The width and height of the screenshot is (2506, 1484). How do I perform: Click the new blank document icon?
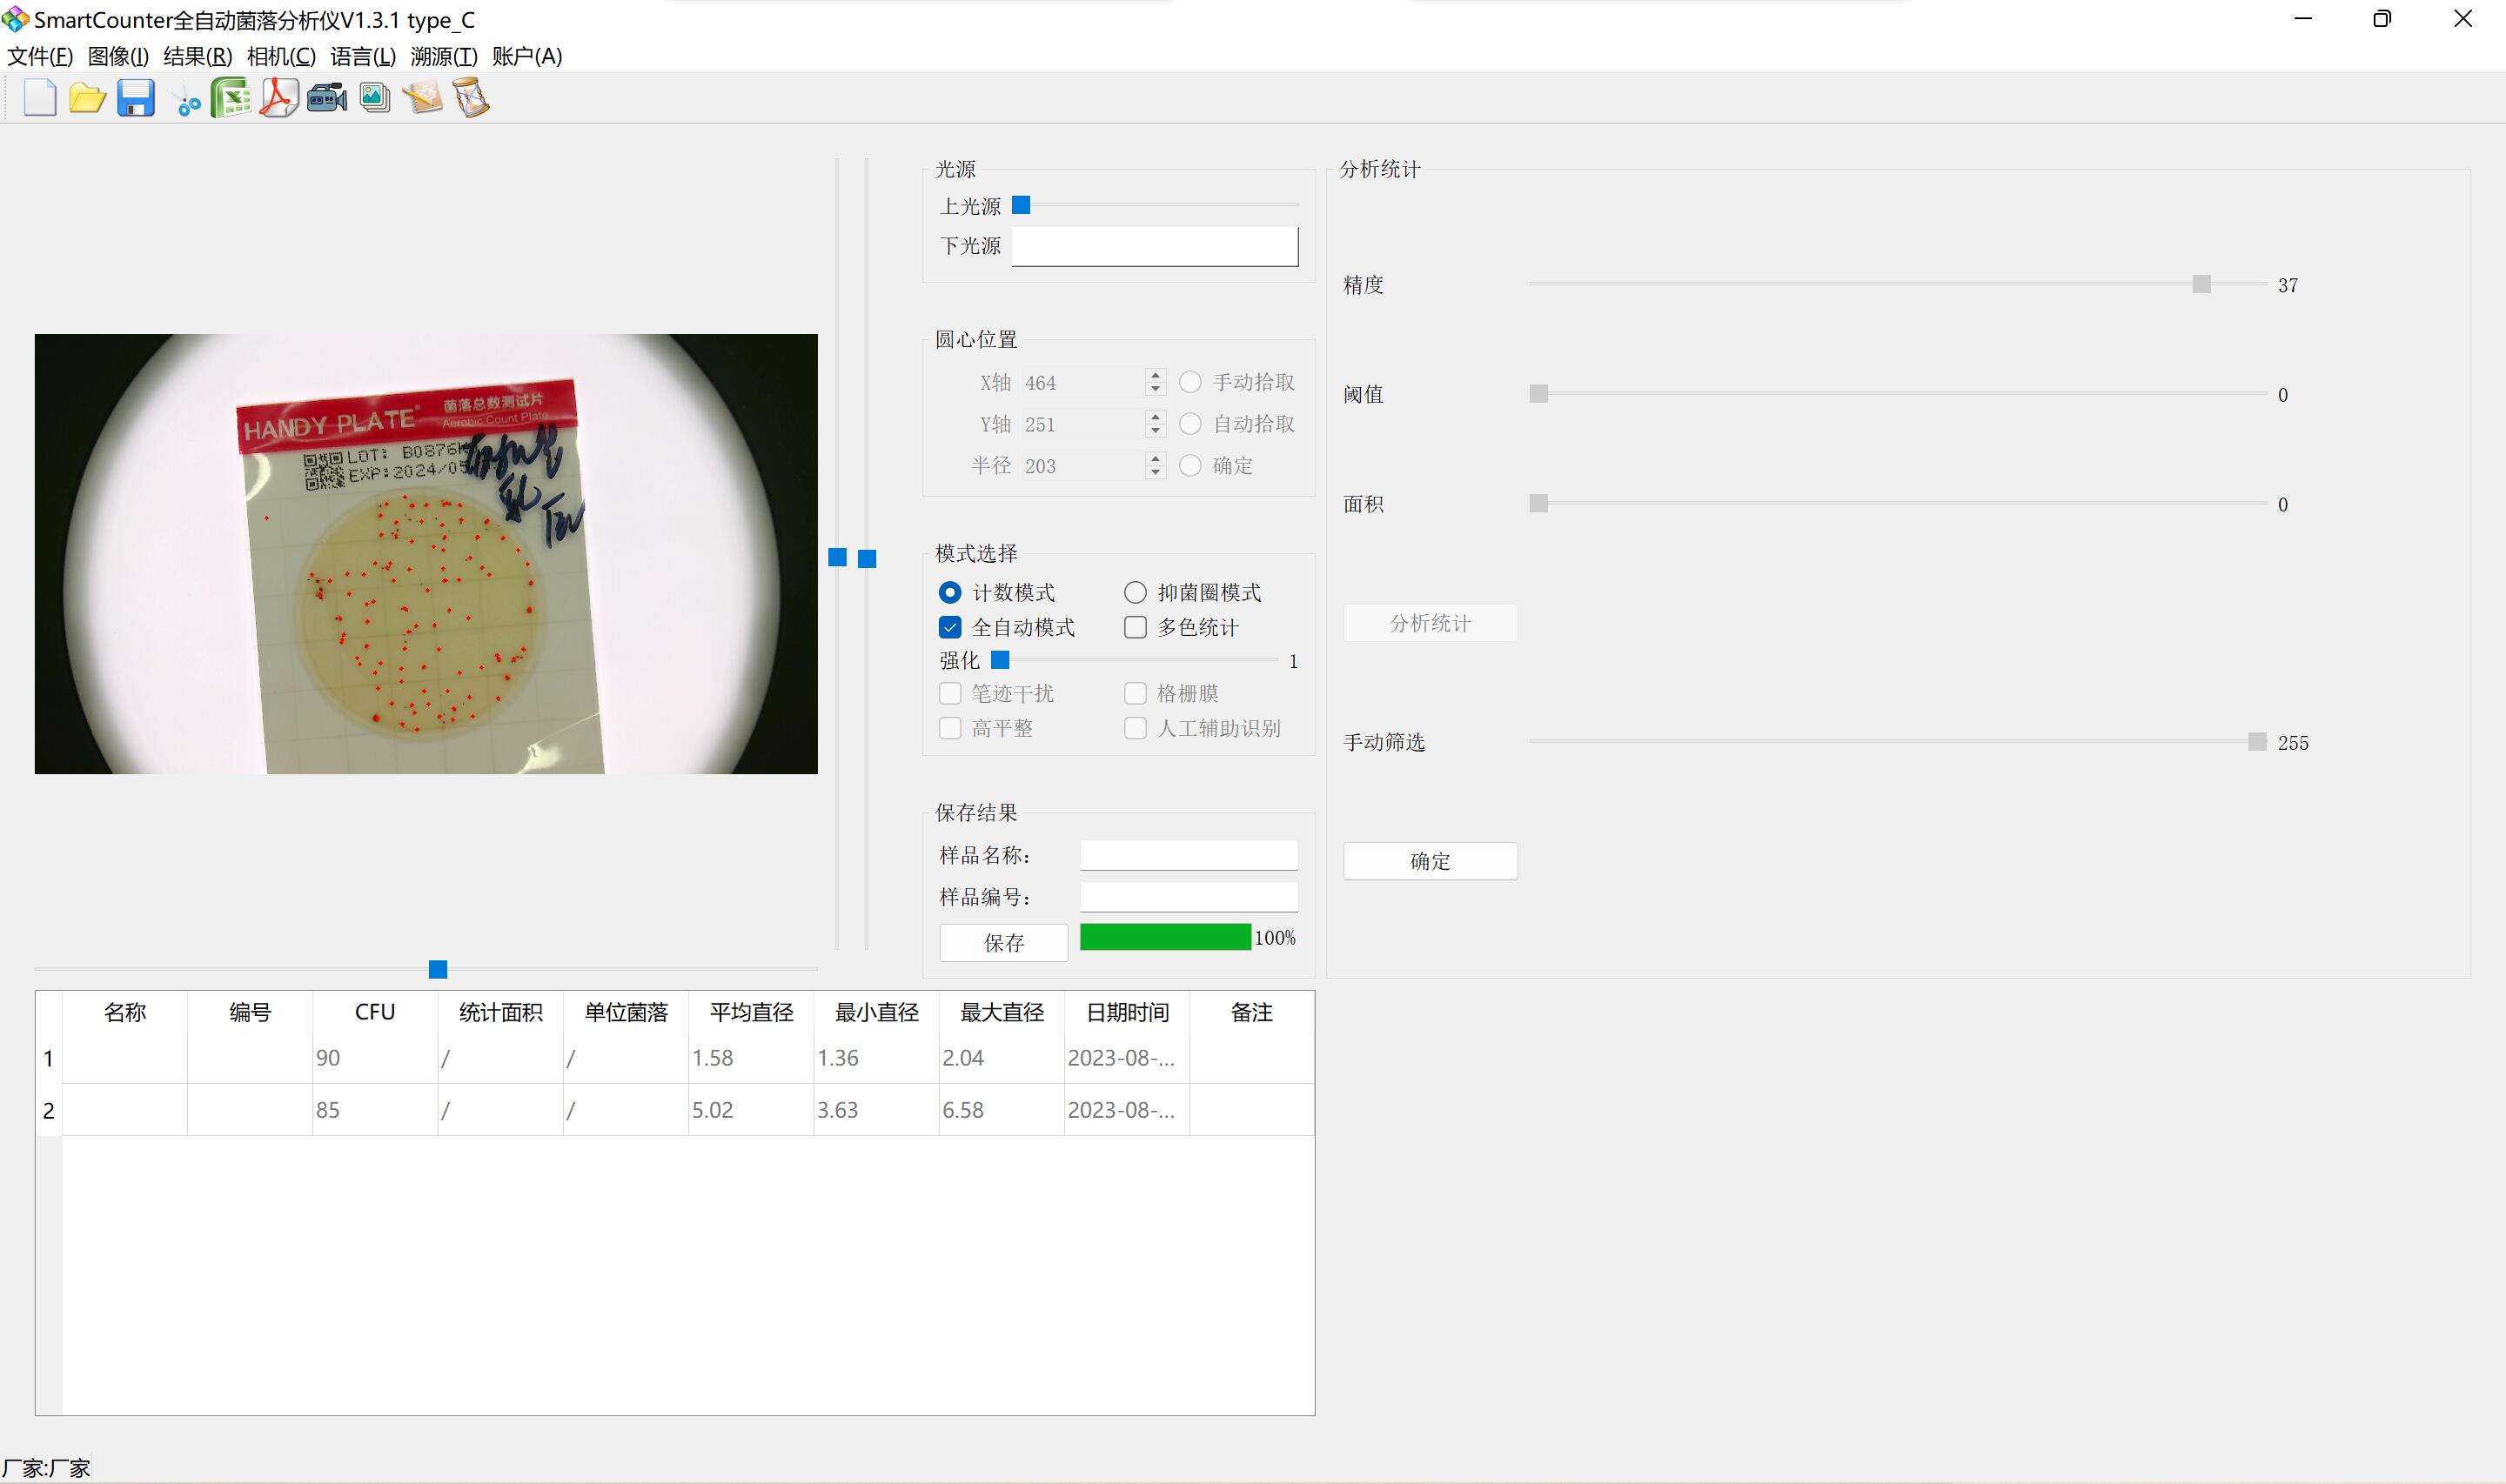pos(39,98)
